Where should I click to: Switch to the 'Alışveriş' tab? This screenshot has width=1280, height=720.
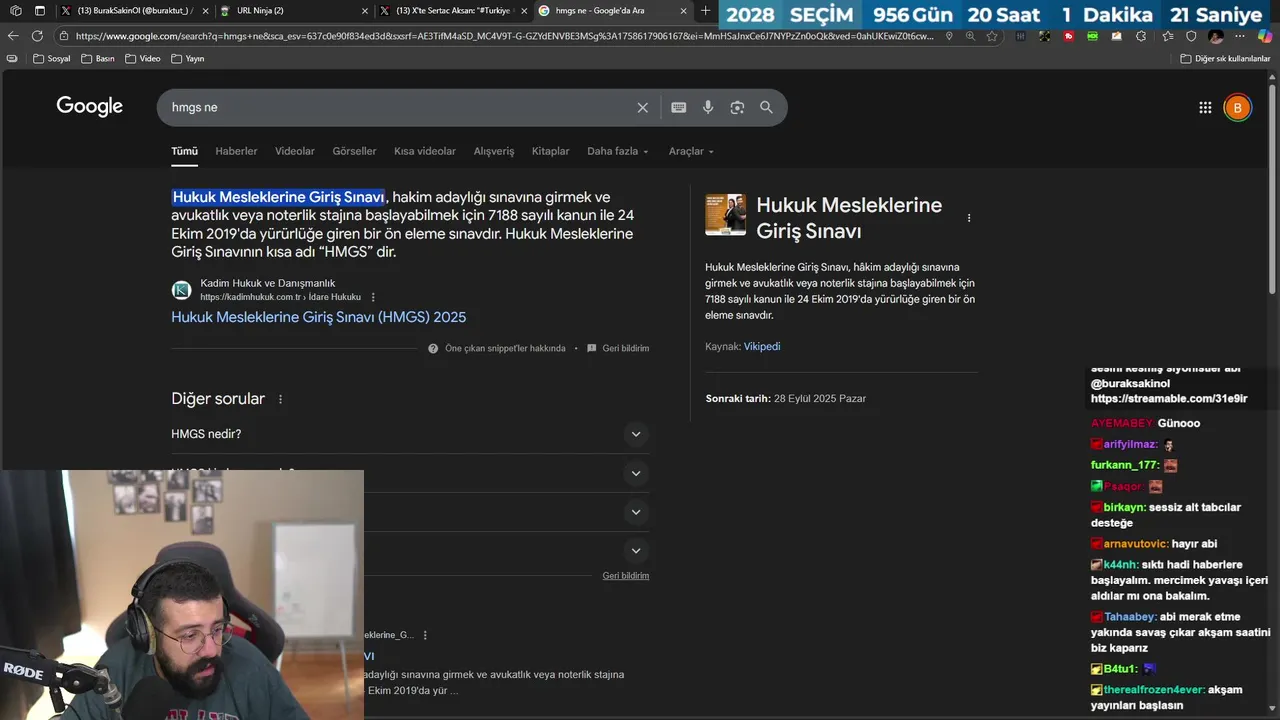pyautogui.click(x=494, y=151)
